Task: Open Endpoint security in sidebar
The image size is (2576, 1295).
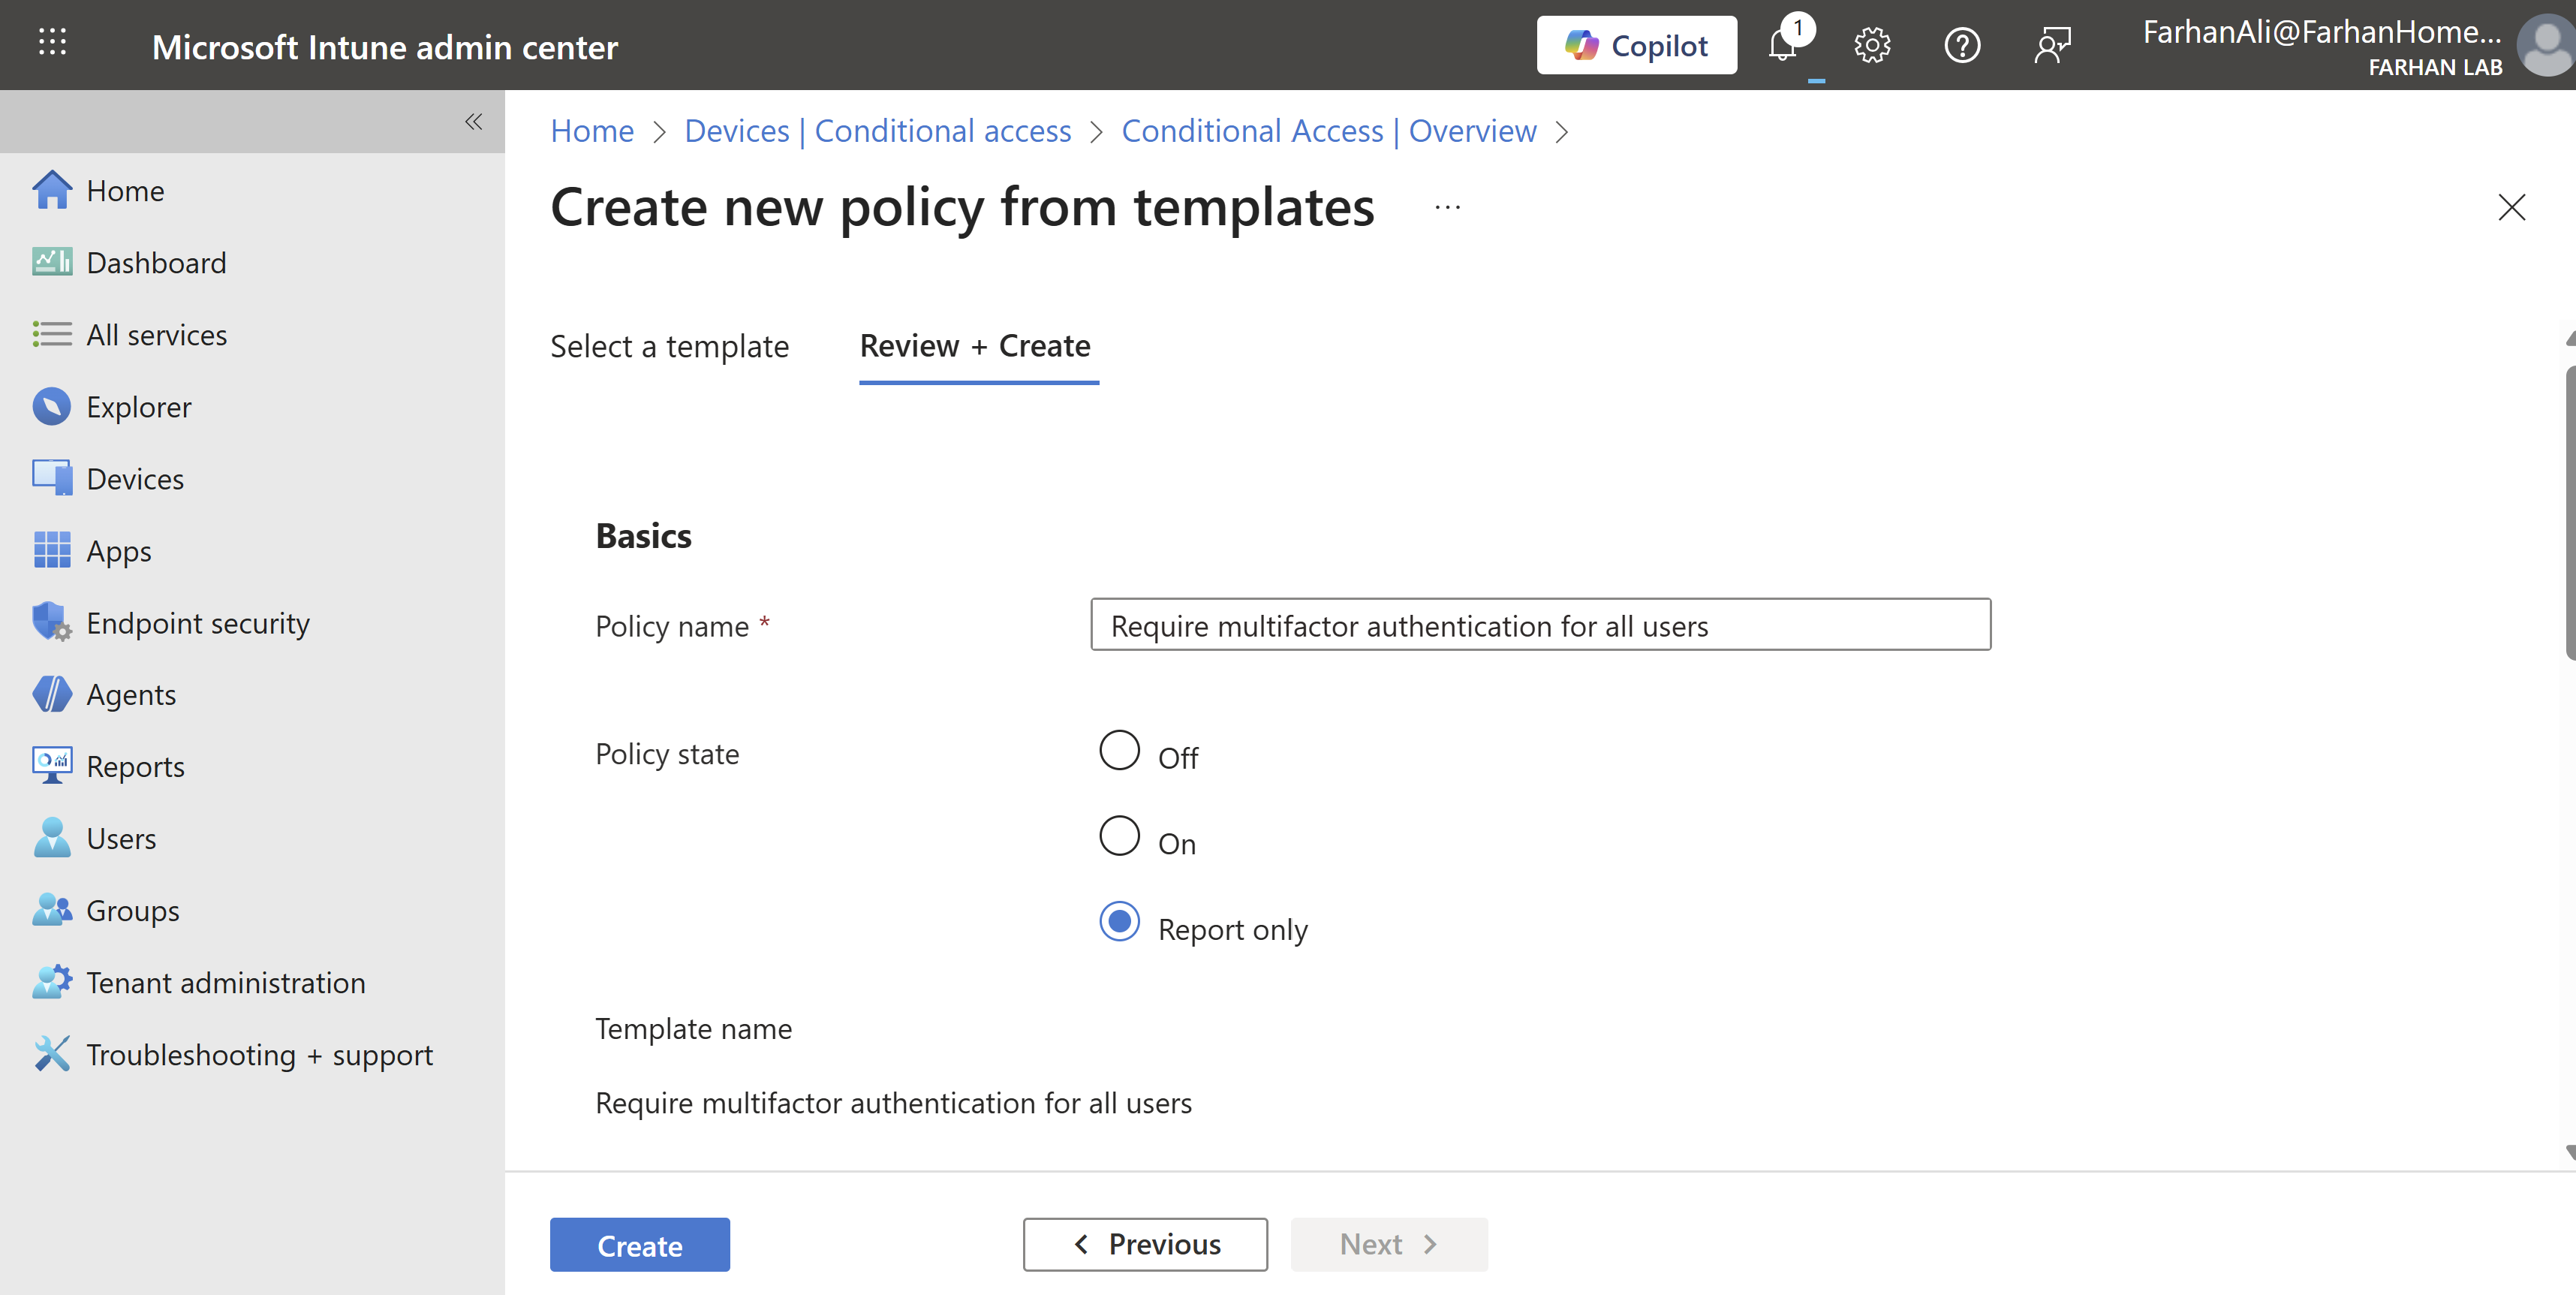Action: [x=197, y=623]
